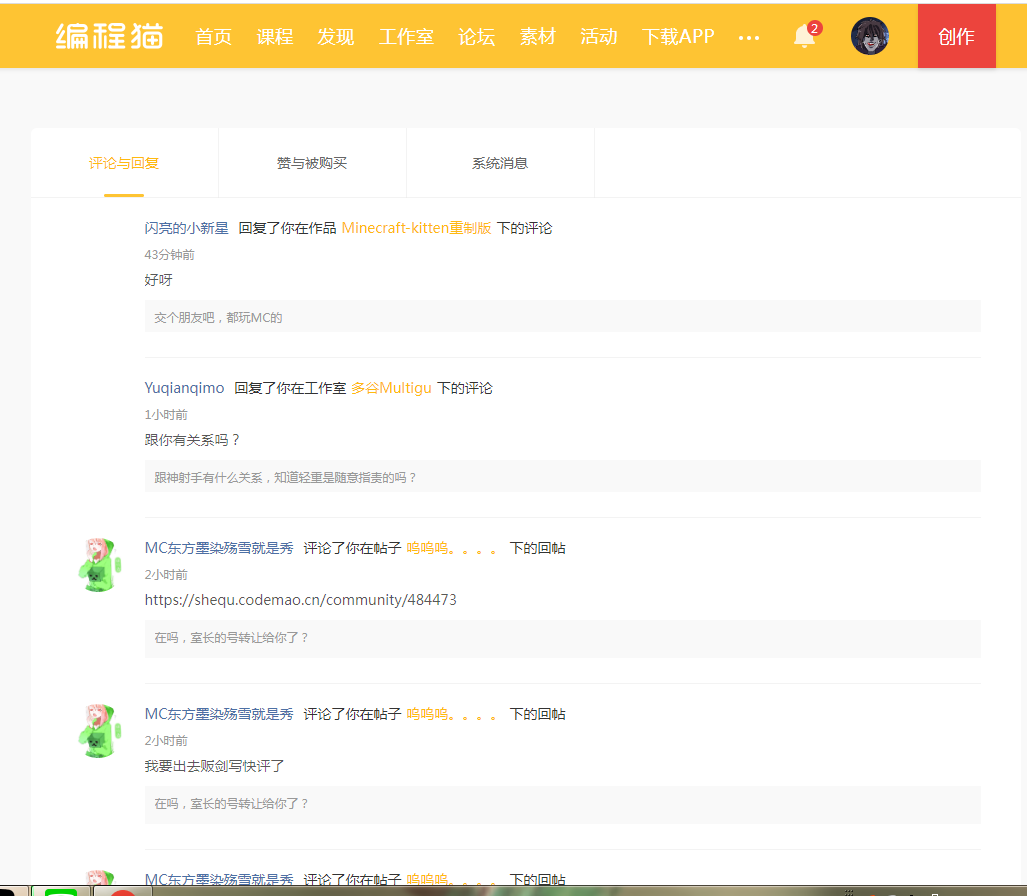Click the 43分钟前 timestamp
Image resolution: width=1027 pixels, height=896 pixels.
tap(170, 255)
